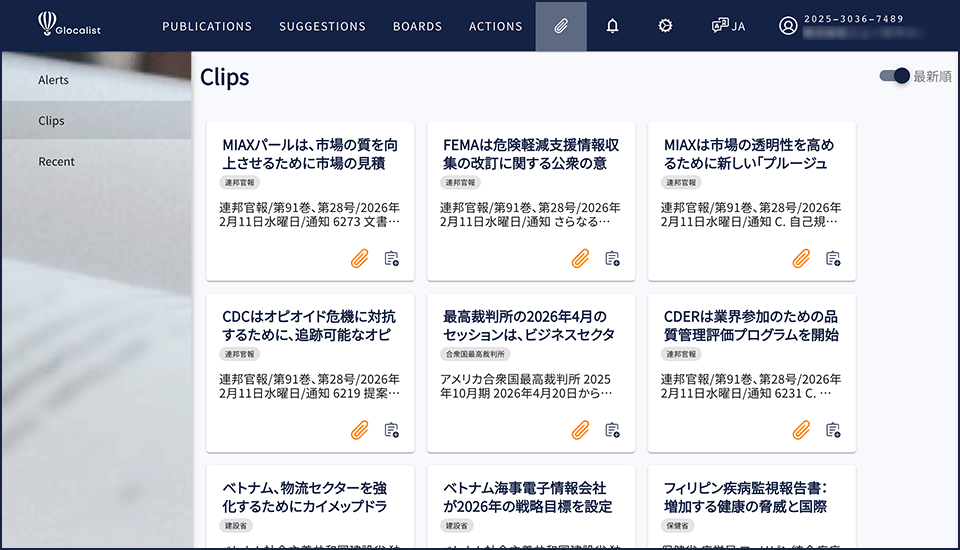
Task: Open the settings gear icon
Action: click(x=665, y=26)
